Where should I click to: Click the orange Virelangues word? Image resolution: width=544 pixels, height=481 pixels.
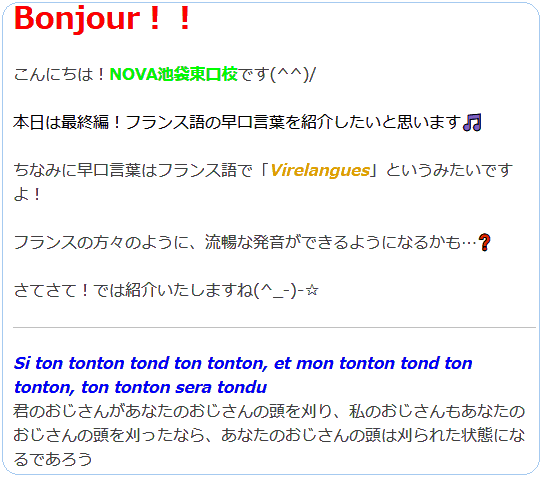point(320,170)
